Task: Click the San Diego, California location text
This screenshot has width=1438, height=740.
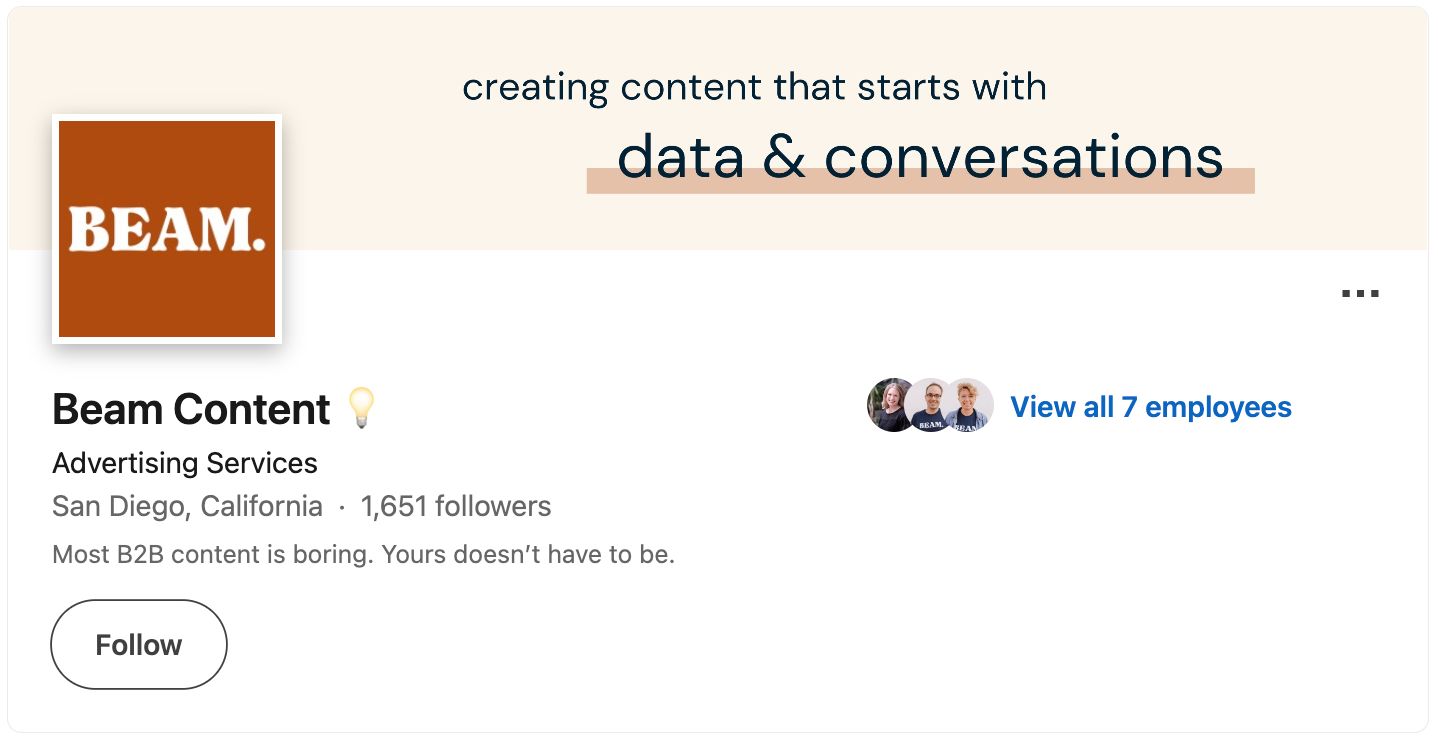Action: click(x=187, y=507)
